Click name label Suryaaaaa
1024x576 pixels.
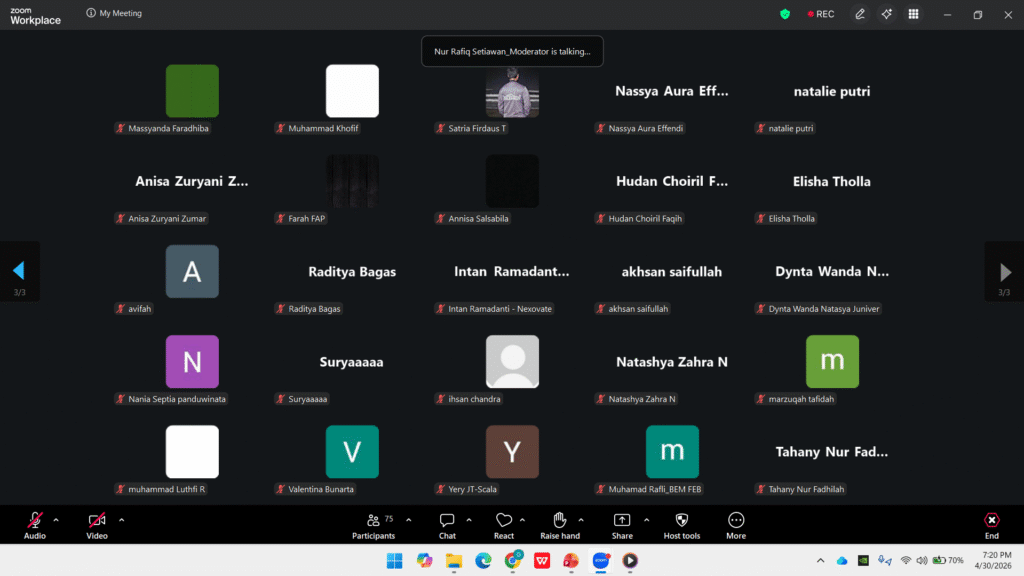point(302,398)
